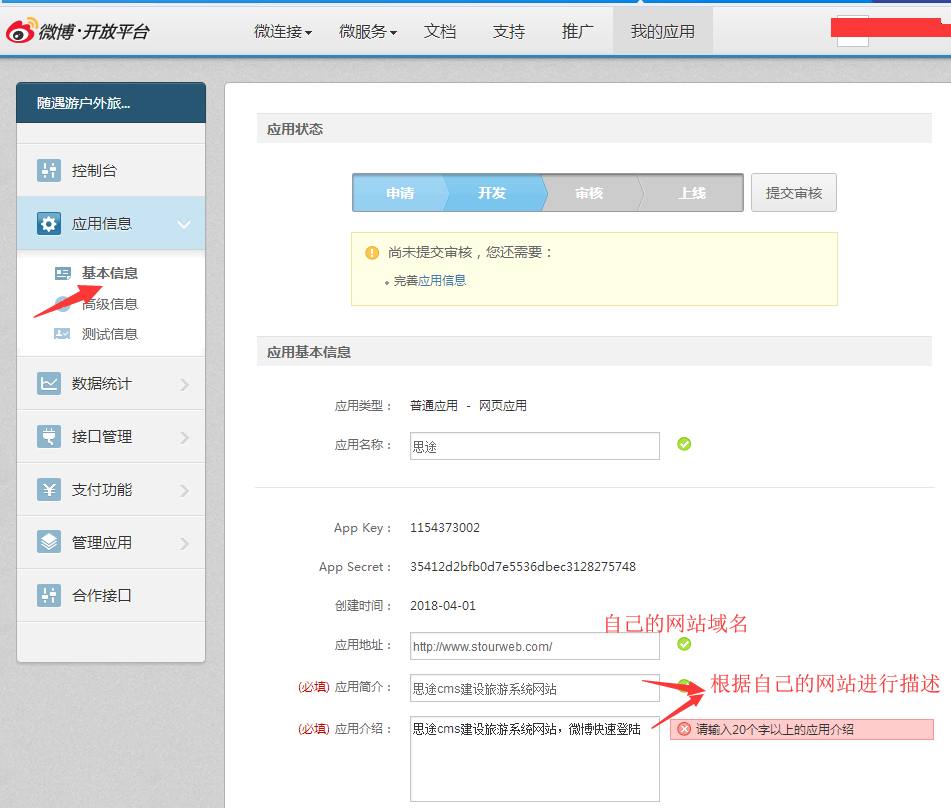
Task: Click the 应用地址 URL field
Action: (x=534, y=647)
